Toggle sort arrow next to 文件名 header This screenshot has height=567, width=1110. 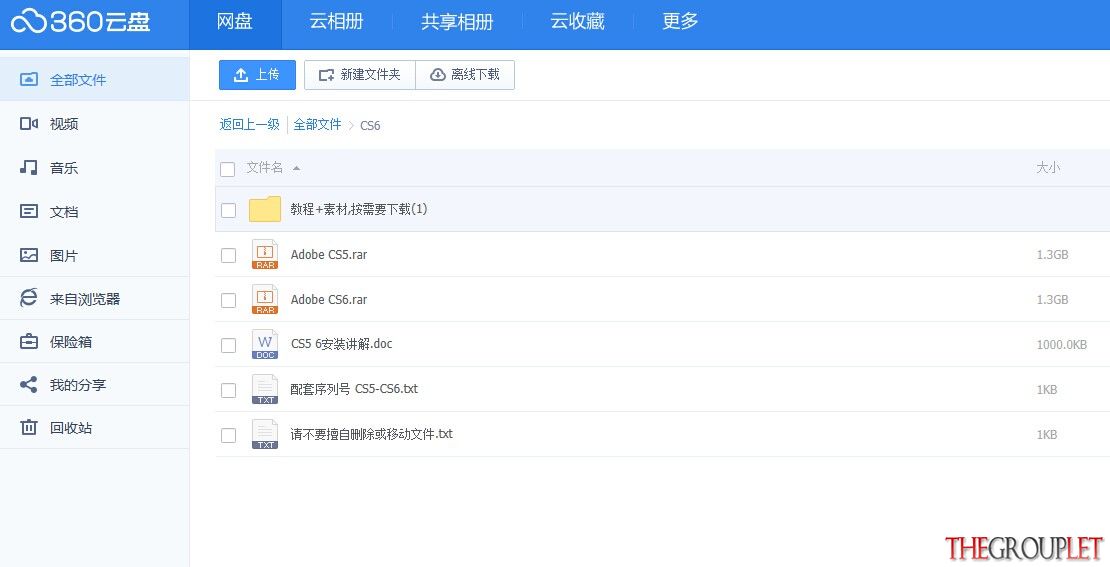point(297,168)
